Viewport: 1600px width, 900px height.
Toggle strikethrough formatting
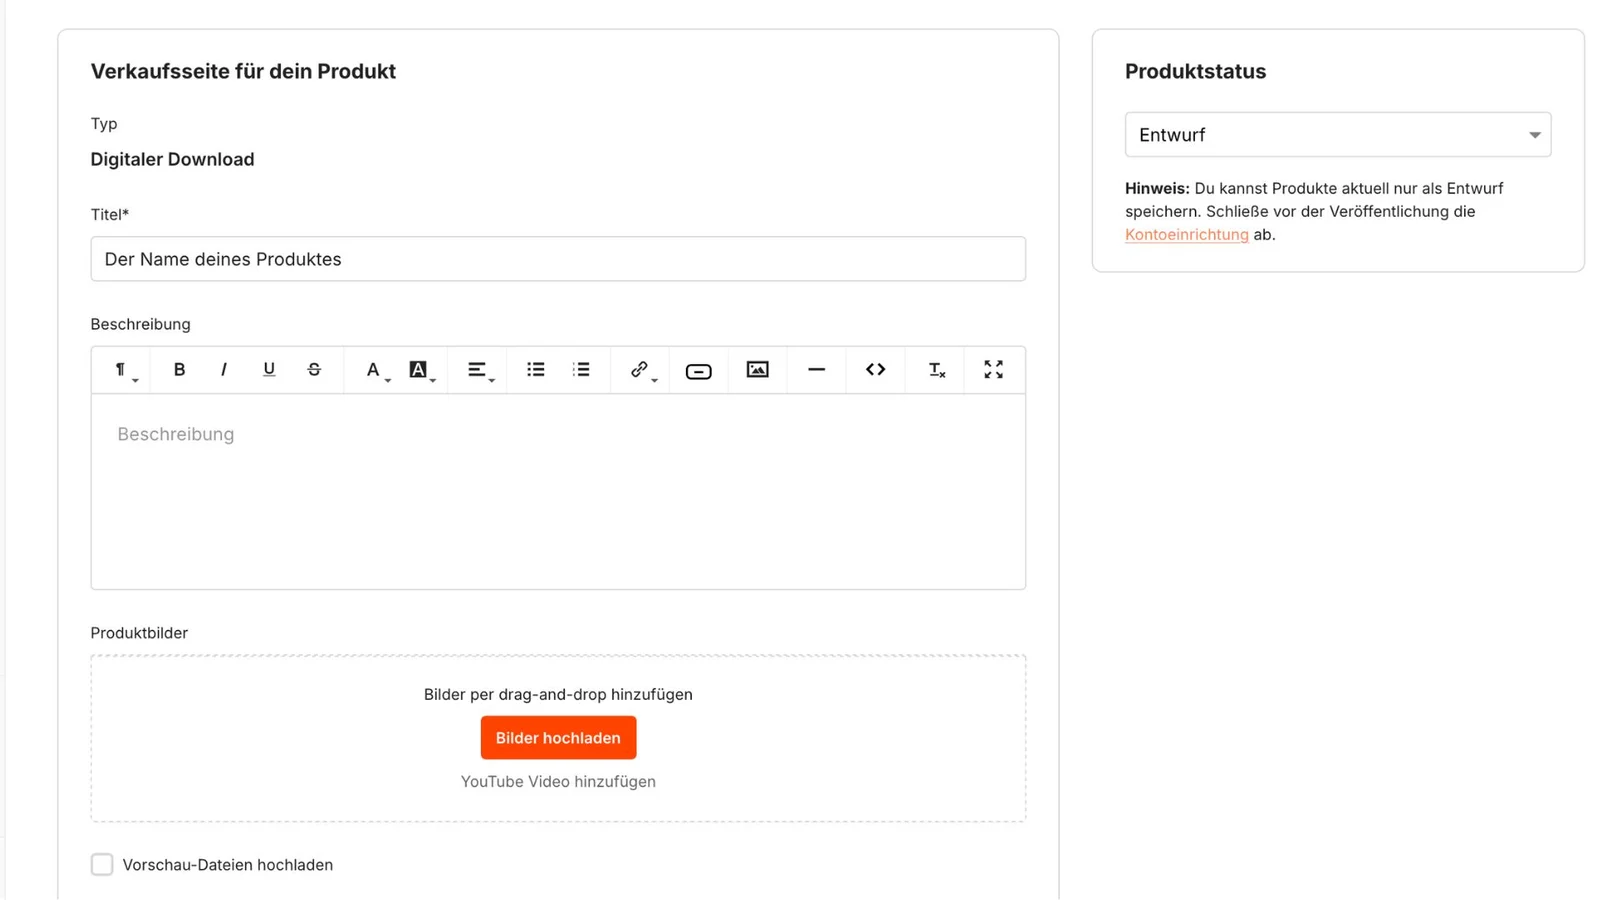pyautogui.click(x=314, y=370)
